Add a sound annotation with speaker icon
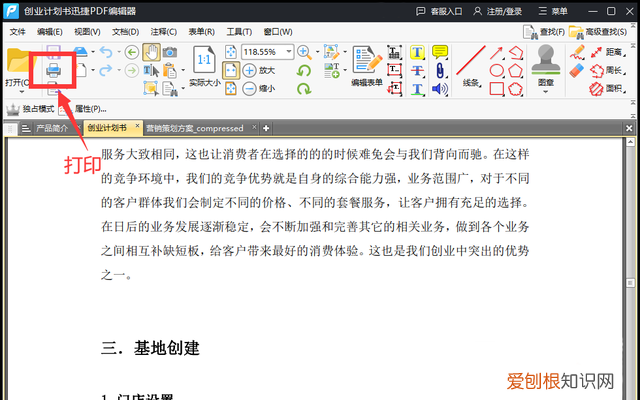 click(440, 89)
